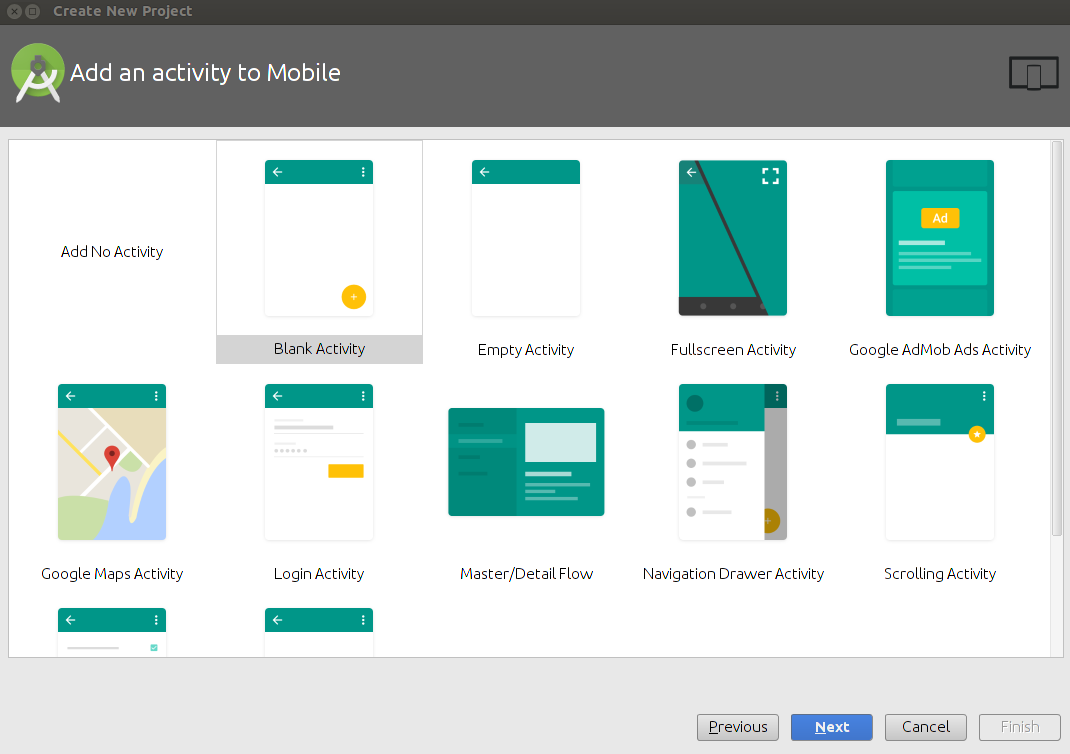Screen dimensions: 1070x754
Task: Select the Blank Activity template thumbnail
Action: point(319,238)
